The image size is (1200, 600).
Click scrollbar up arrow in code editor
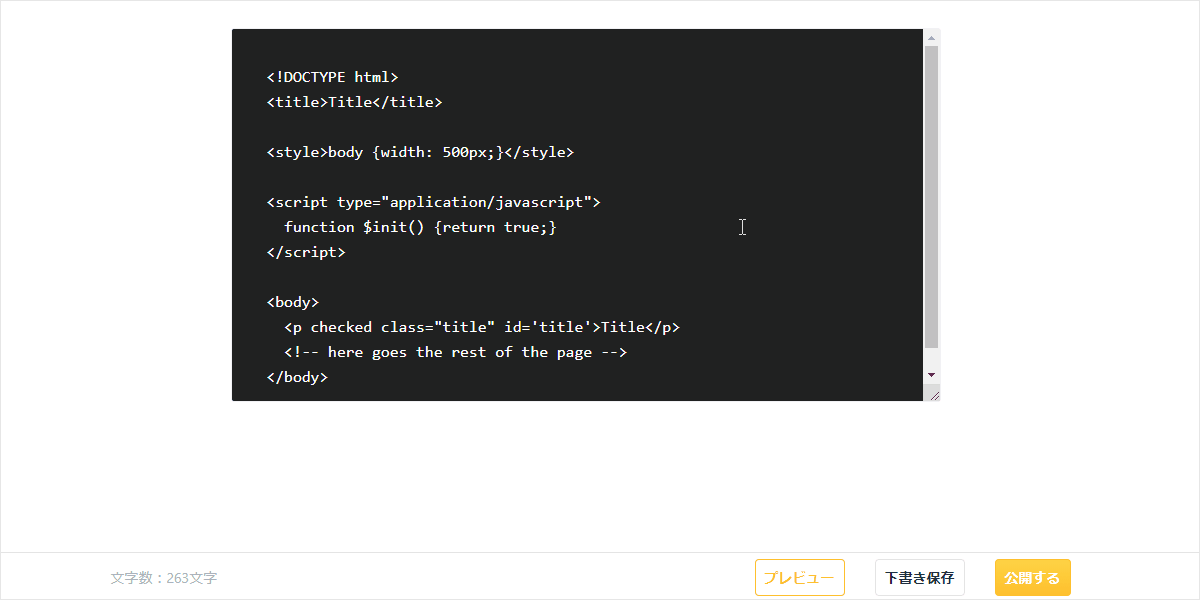932,38
